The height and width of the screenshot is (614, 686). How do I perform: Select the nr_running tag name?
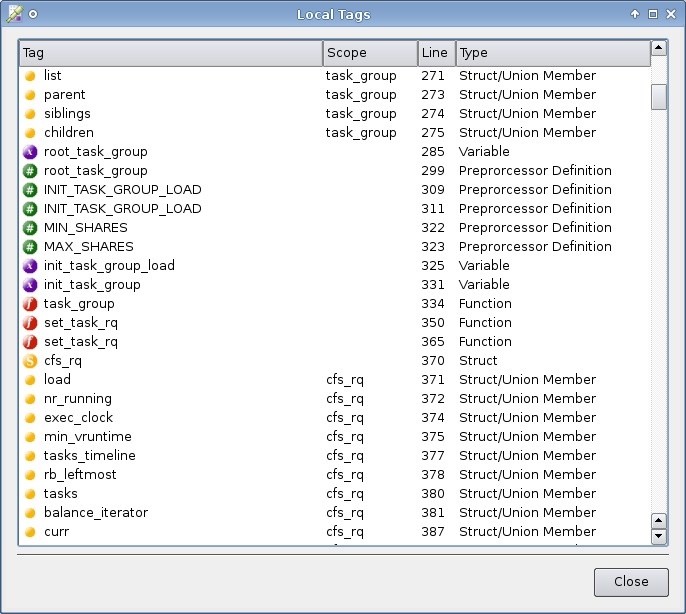point(77,399)
